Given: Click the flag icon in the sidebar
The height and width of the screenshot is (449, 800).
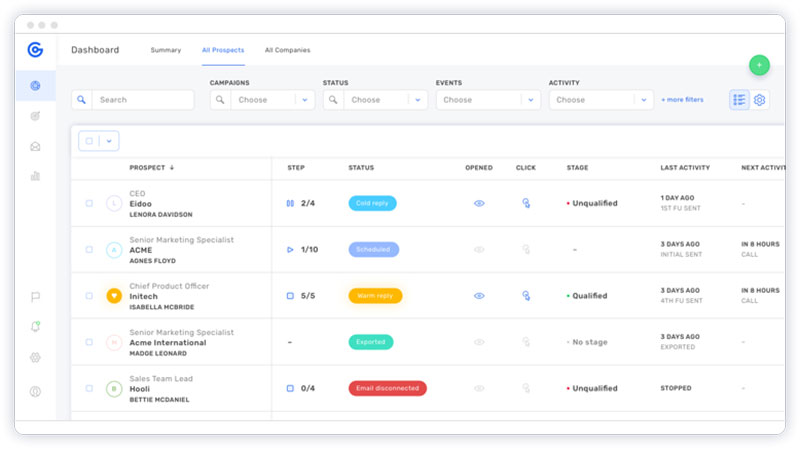Looking at the screenshot, I should point(35,296).
